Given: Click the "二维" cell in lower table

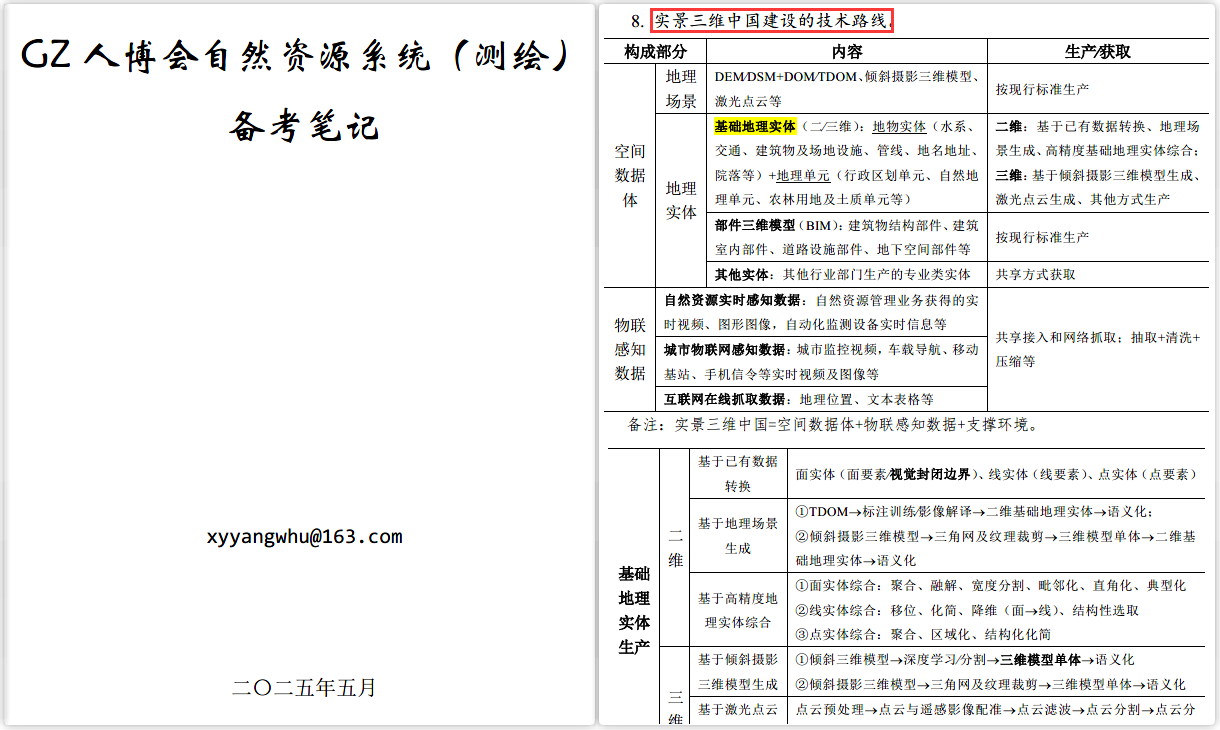Looking at the screenshot, I should [676, 549].
